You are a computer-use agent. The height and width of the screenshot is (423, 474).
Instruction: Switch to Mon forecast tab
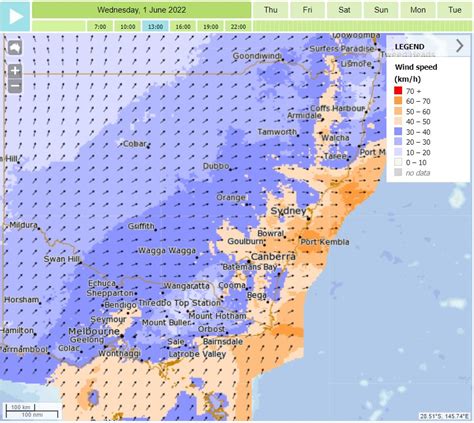(x=418, y=10)
